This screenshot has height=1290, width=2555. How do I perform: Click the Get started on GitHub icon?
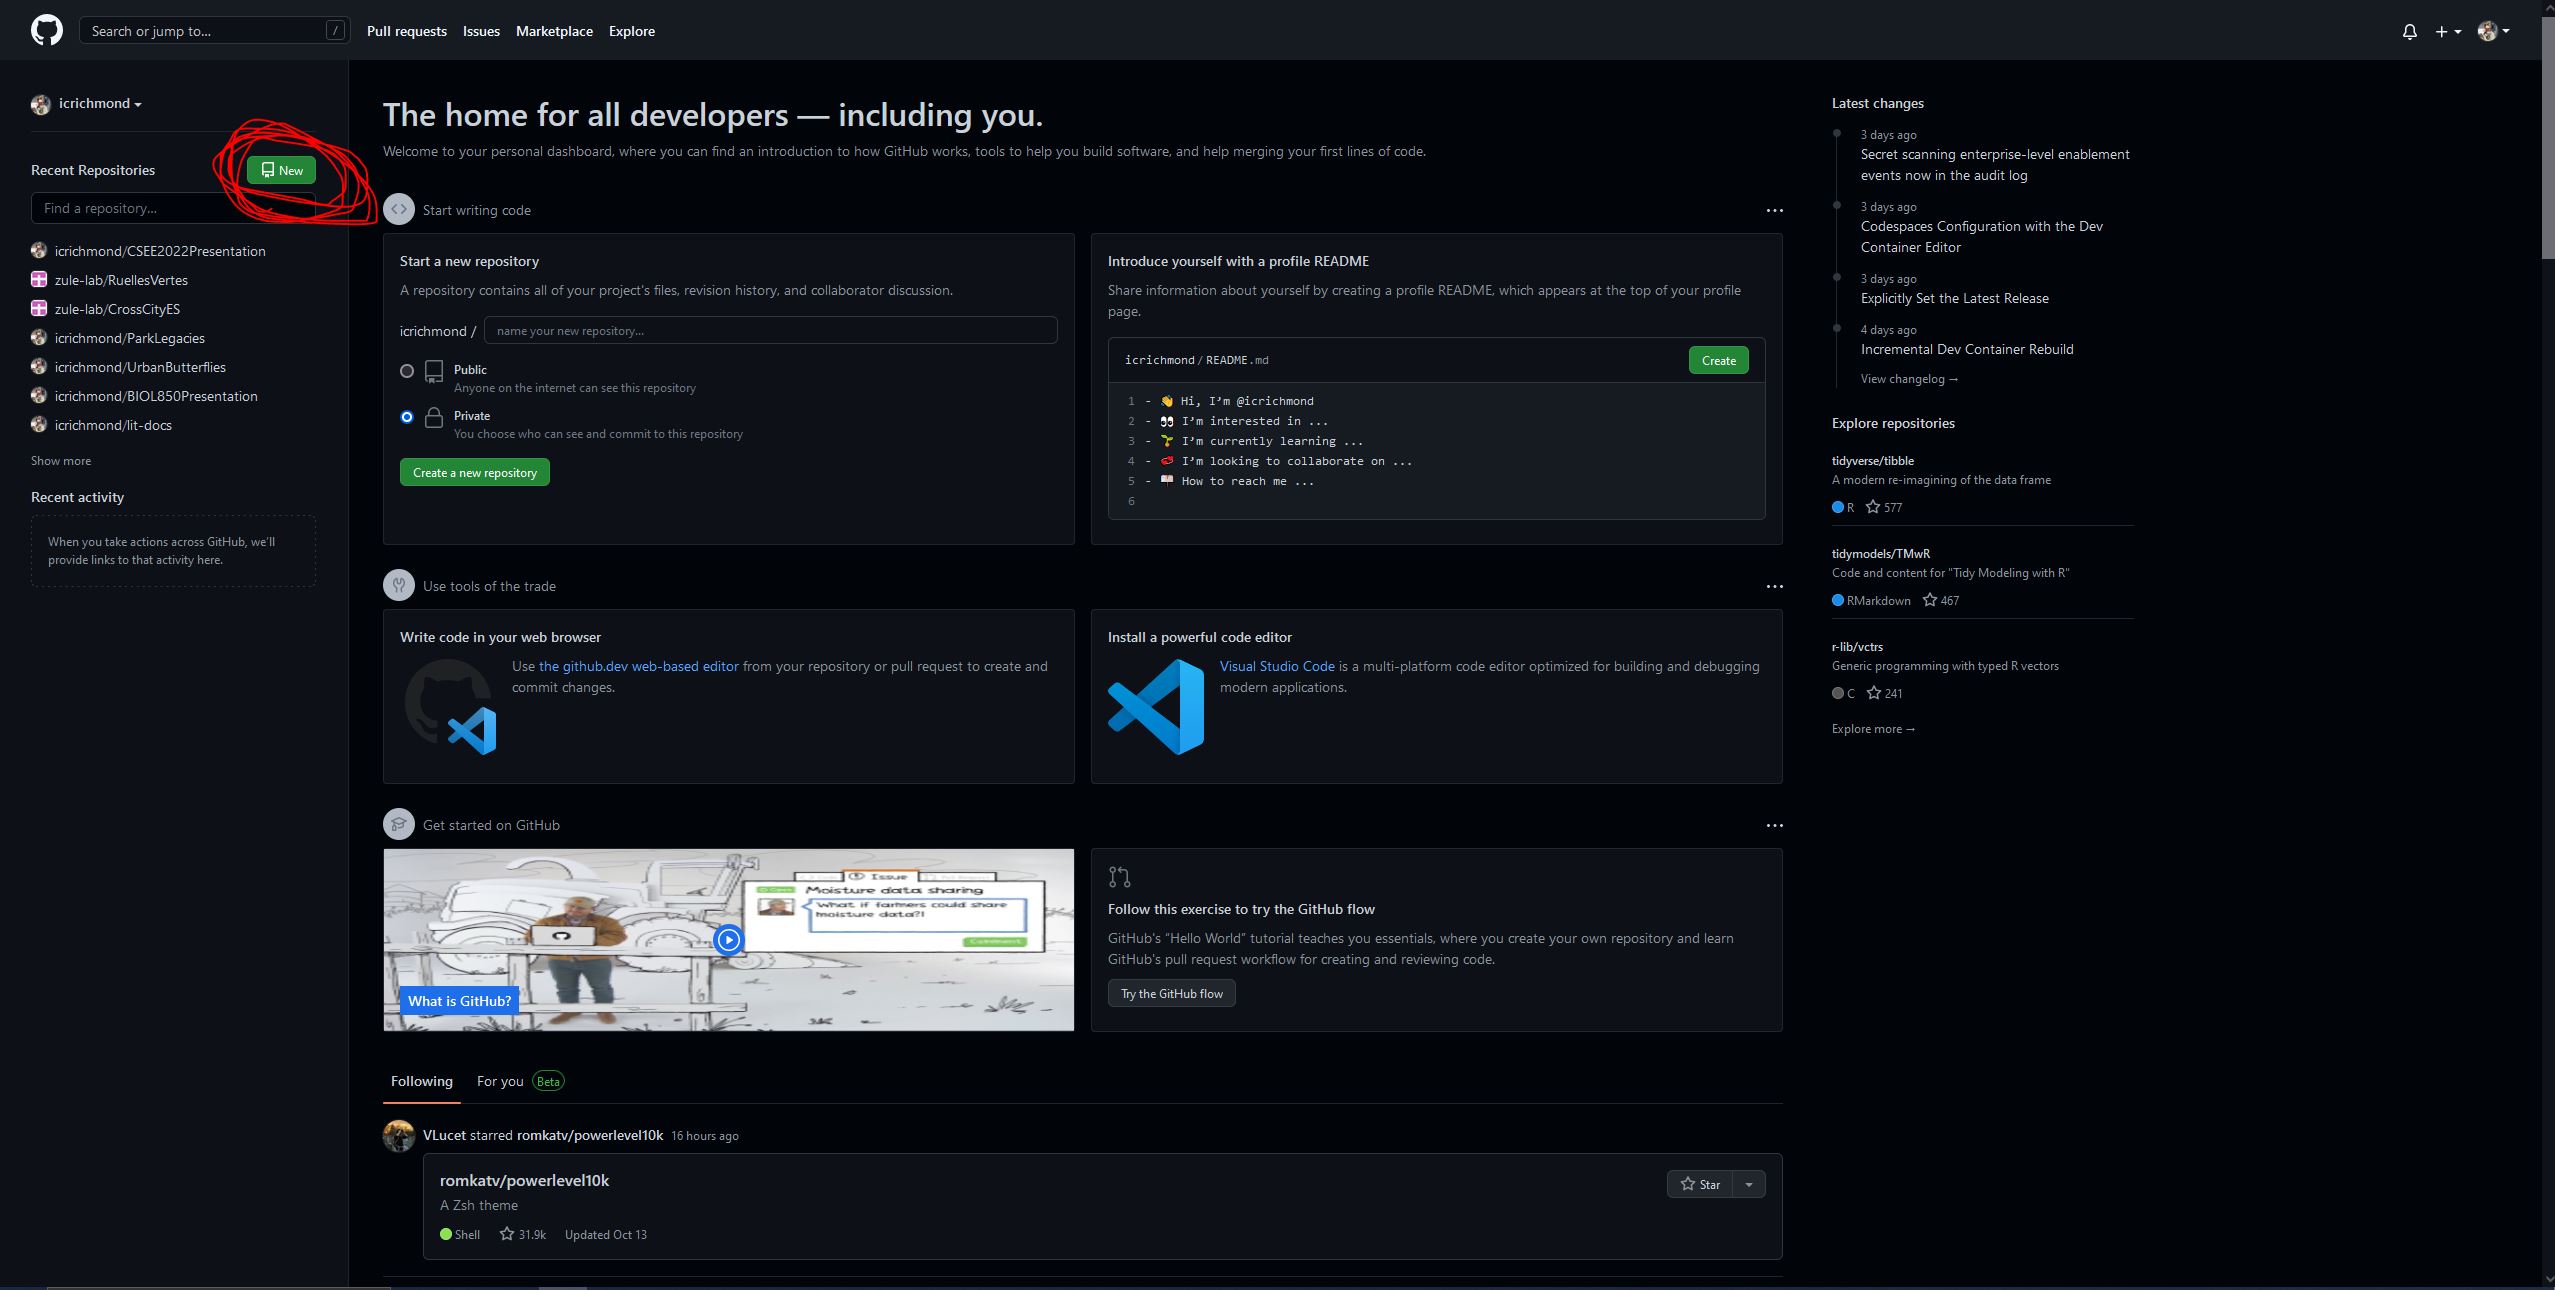398,825
